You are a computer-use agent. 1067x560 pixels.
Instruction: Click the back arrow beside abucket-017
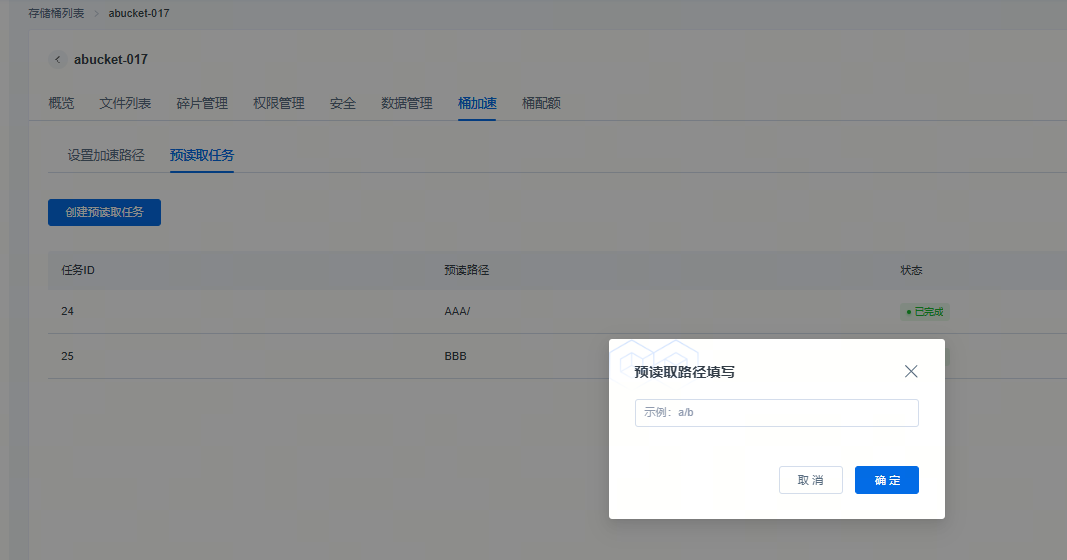click(58, 60)
